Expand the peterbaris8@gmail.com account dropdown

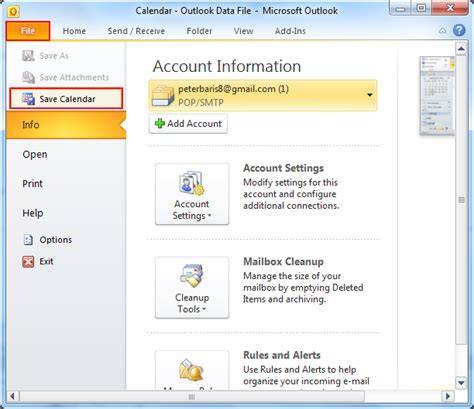coord(369,95)
